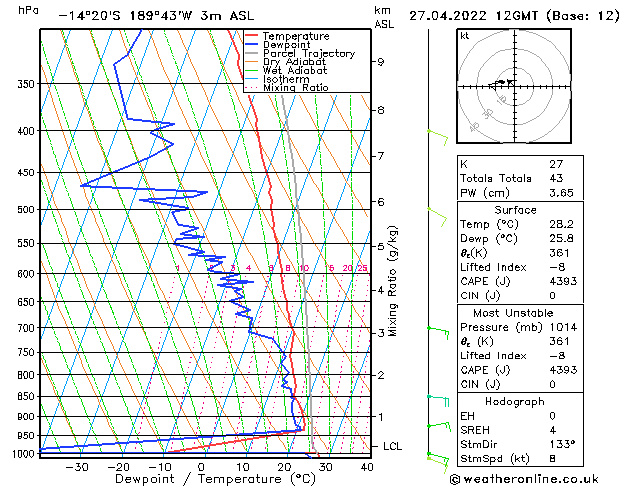Click the wind barb near 700 hPa
The height and width of the screenshot is (486, 629).
tap(438, 333)
